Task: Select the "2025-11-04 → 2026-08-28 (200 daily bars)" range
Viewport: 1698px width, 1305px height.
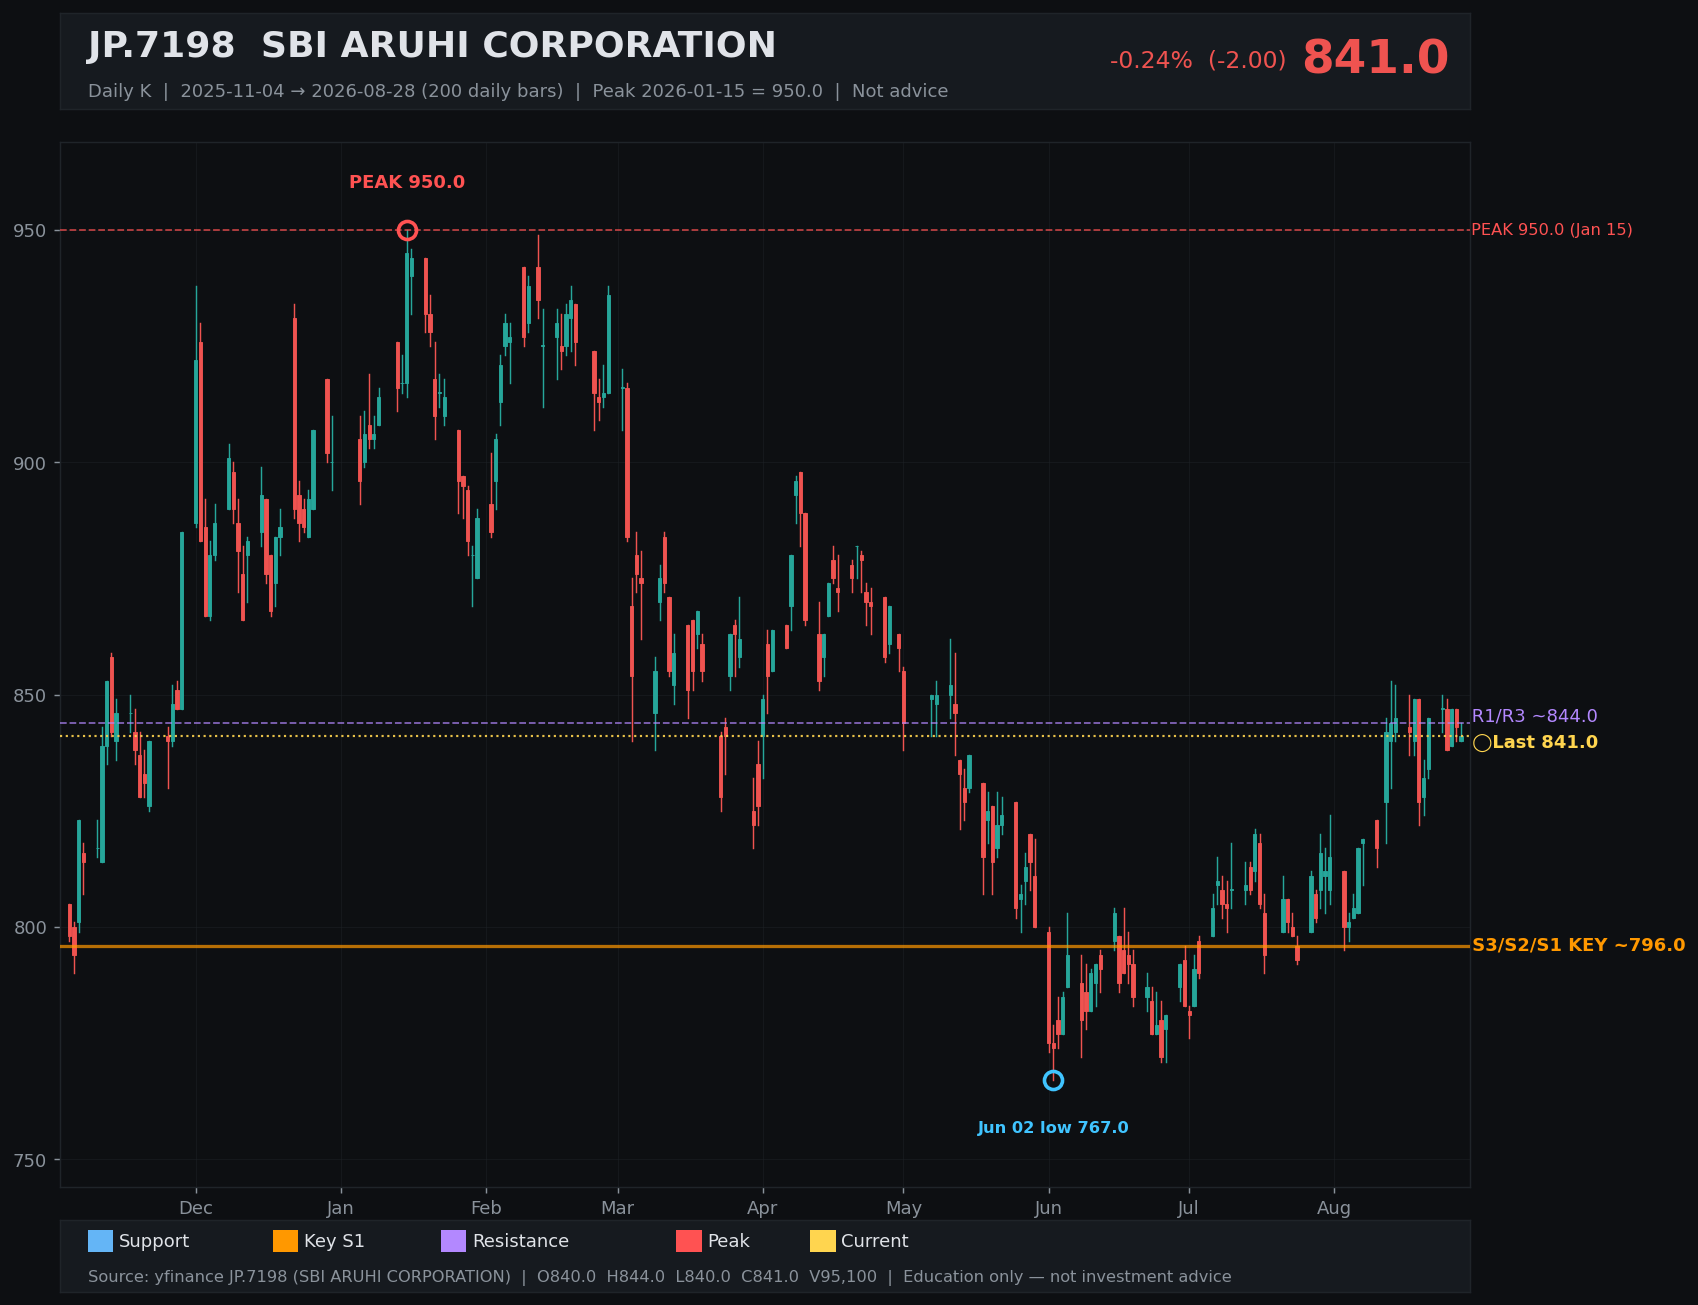Action: pyautogui.click(x=372, y=91)
